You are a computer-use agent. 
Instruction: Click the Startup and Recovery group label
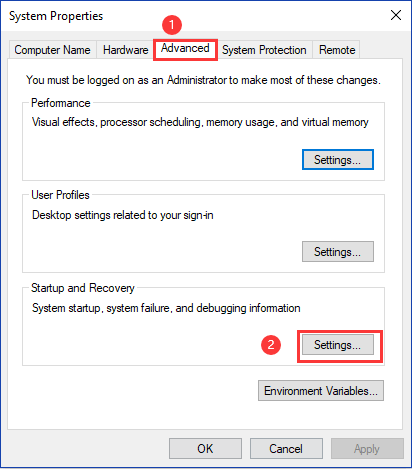point(83,288)
